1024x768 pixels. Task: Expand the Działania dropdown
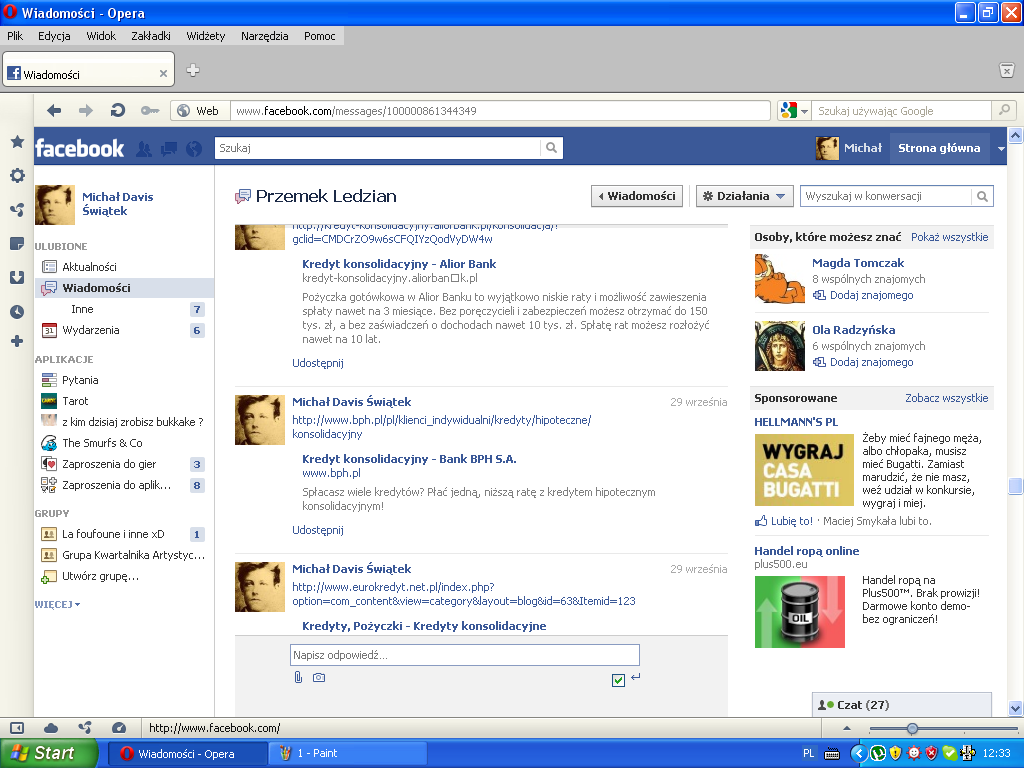tap(744, 196)
